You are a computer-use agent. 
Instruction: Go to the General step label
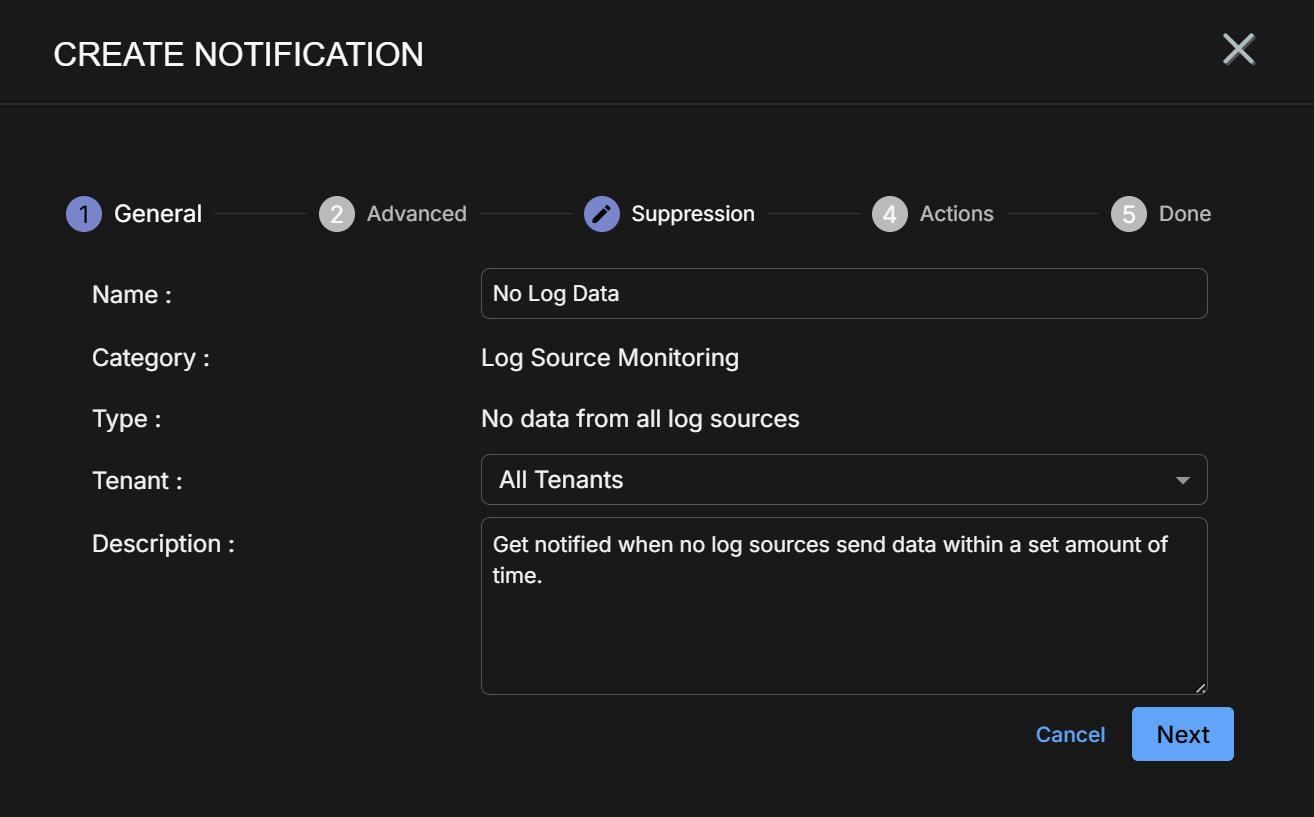click(x=158, y=214)
